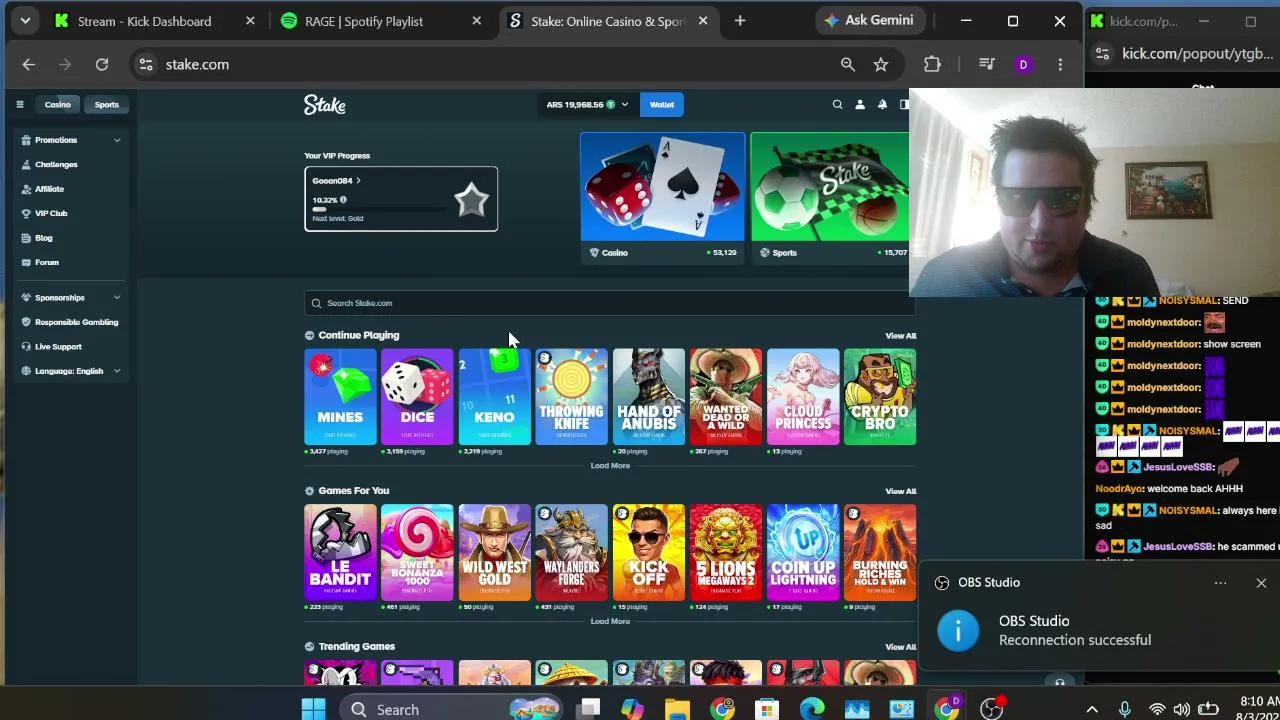Screen dimensions: 1280x720
Task: Launch Sweet Bonanza 1000
Action: 417,552
